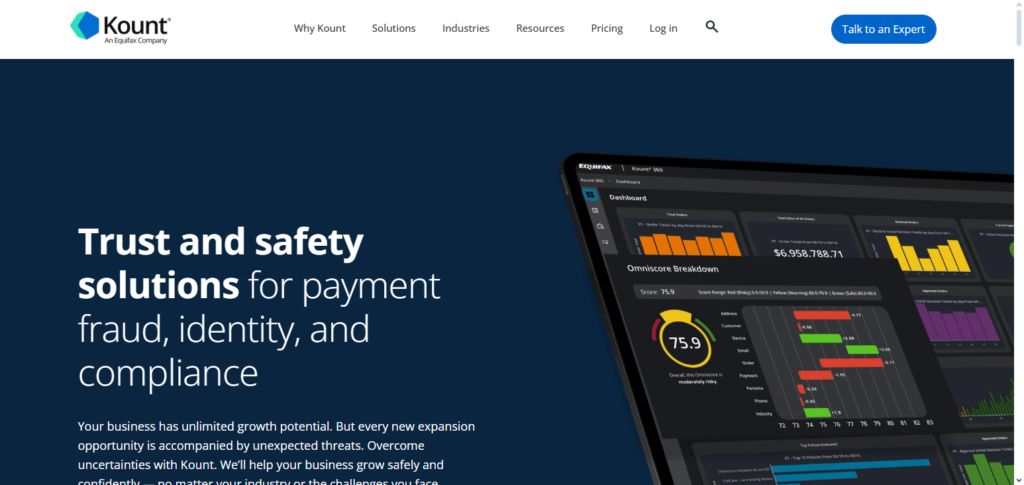Click the "$6,958,788.71" order value
1024x485 pixels.
tap(808, 254)
